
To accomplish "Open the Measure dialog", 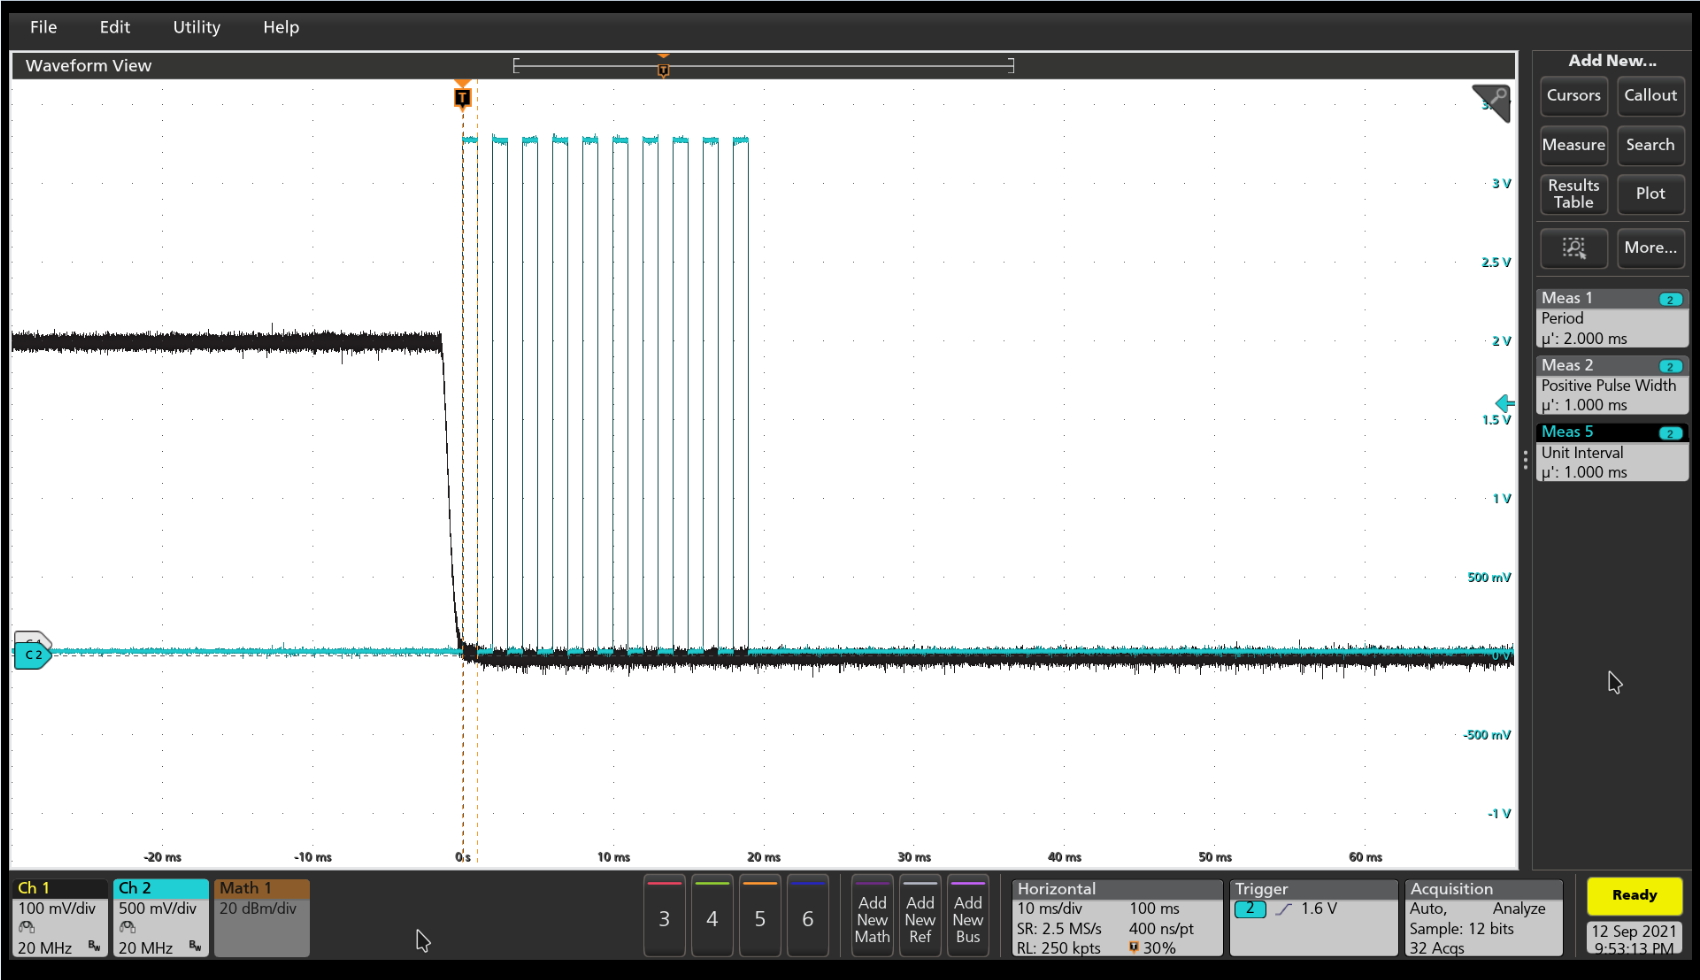I will [1573, 145].
